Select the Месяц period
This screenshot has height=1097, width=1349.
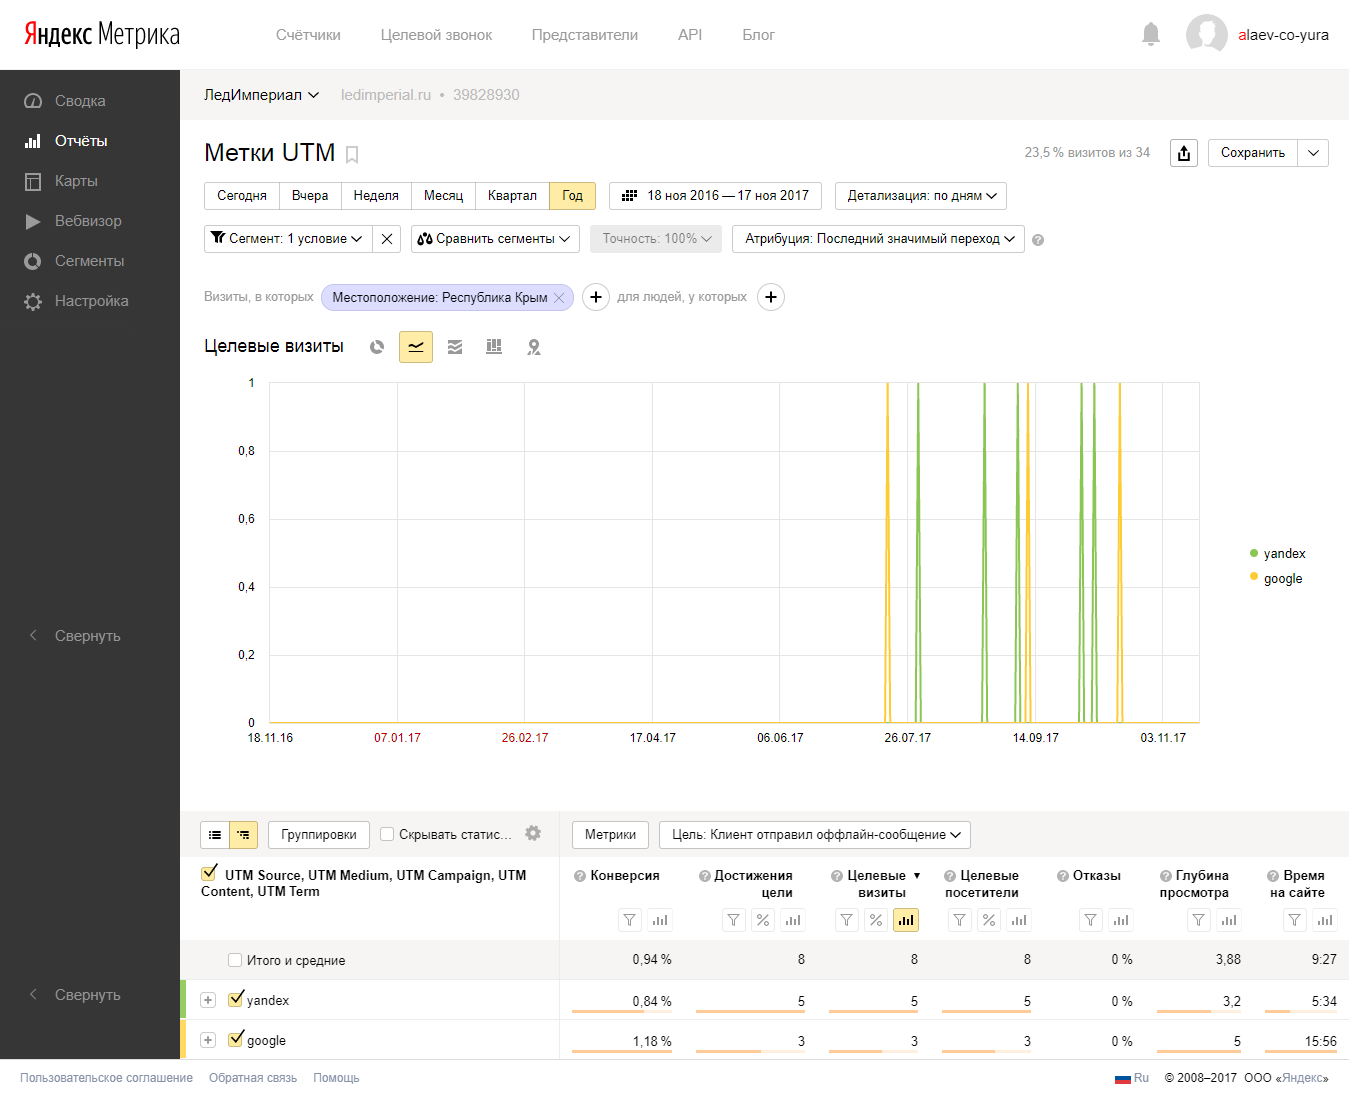tap(443, 196)
